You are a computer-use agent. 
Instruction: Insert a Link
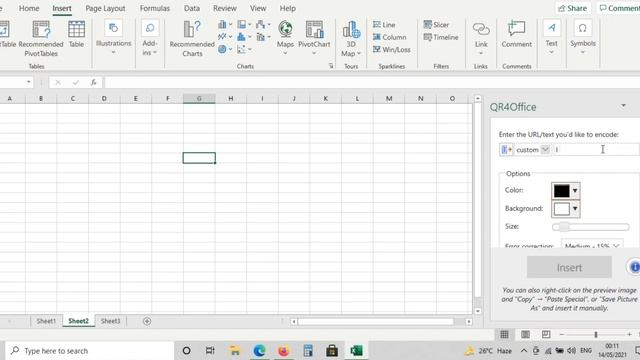[x=481, y=38]
